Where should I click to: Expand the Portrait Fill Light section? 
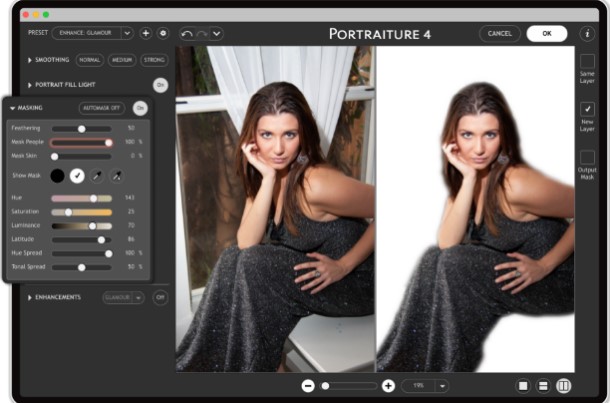pyautogui.click(x=30, y=85)
